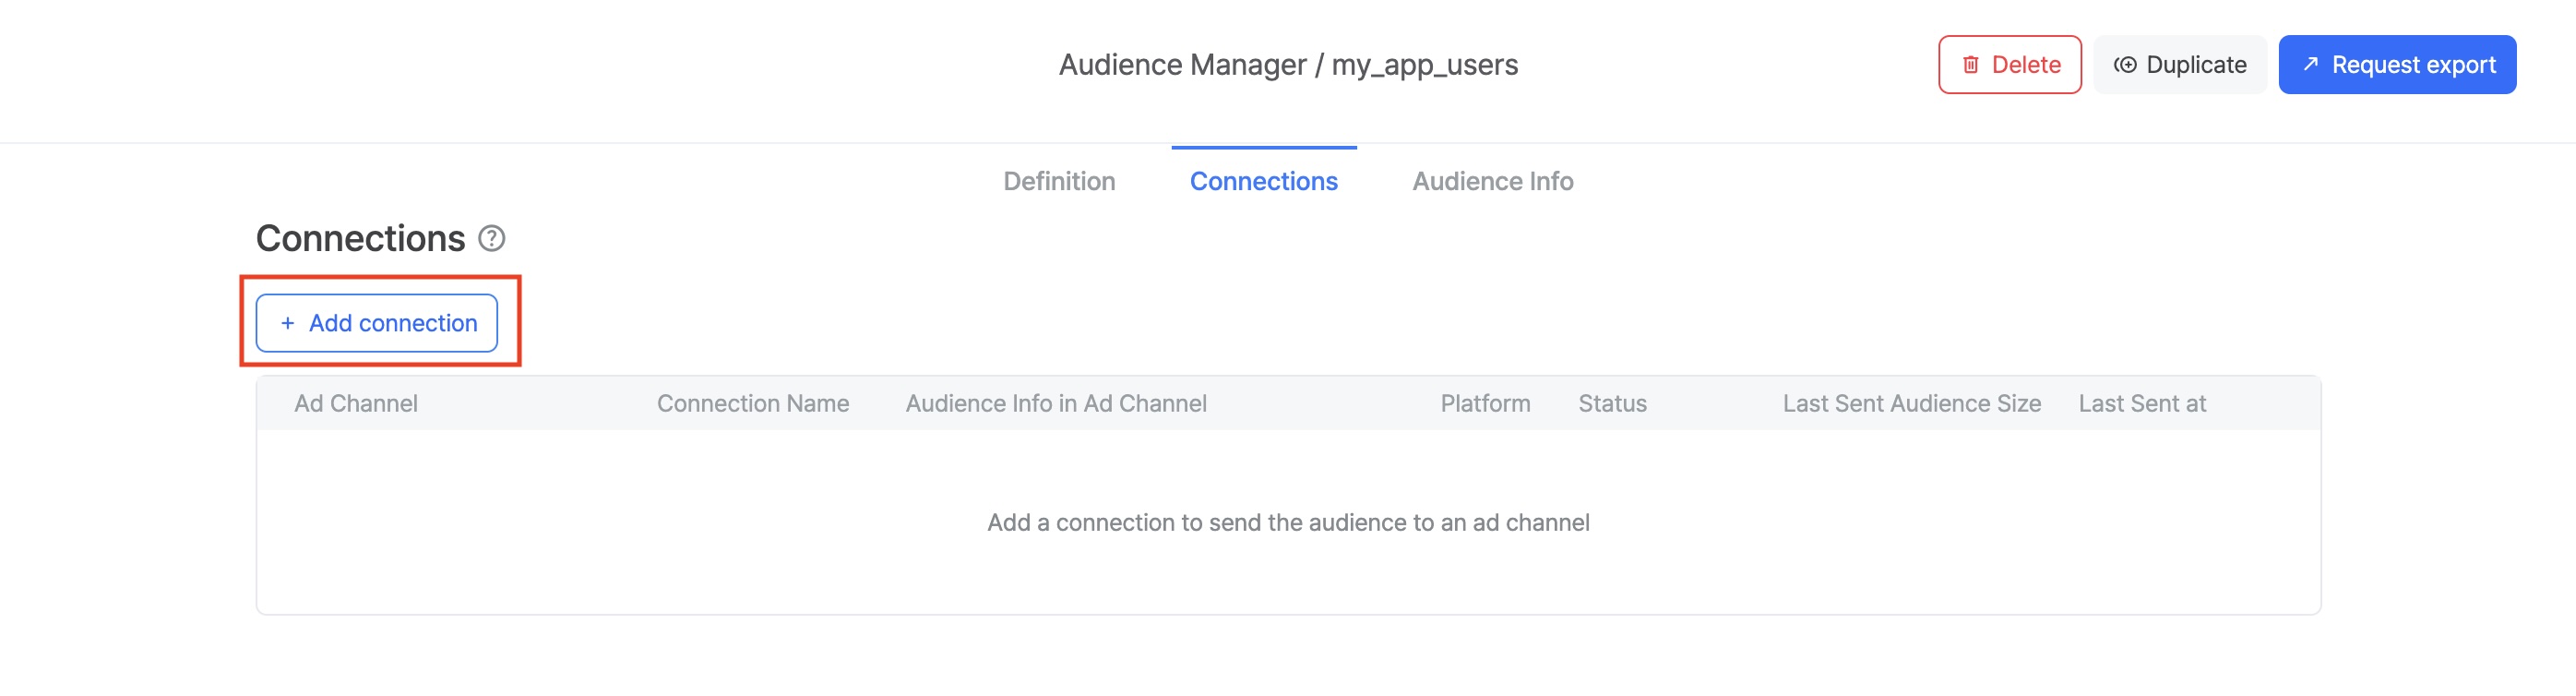Click the Ad Channel column header

tap(355, 403)
